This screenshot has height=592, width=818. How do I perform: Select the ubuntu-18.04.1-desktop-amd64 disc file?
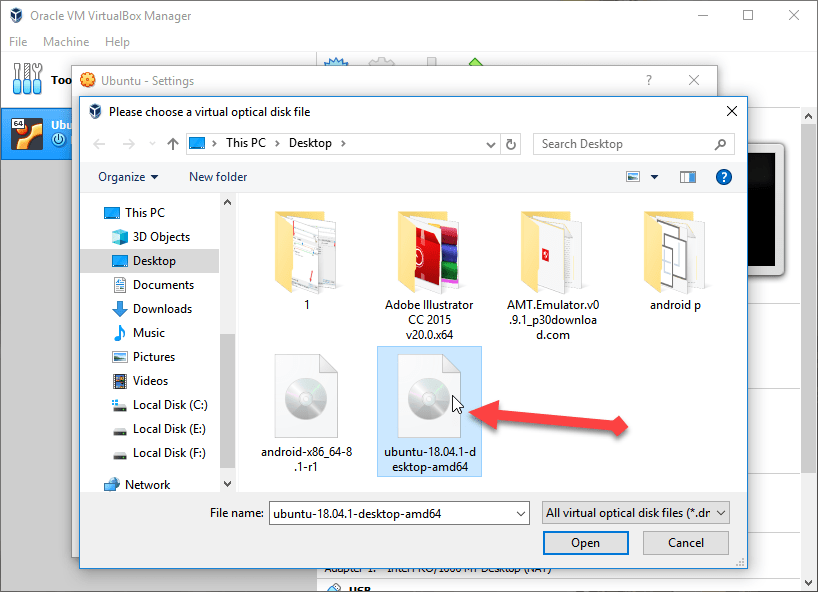(x=429, y=410)
